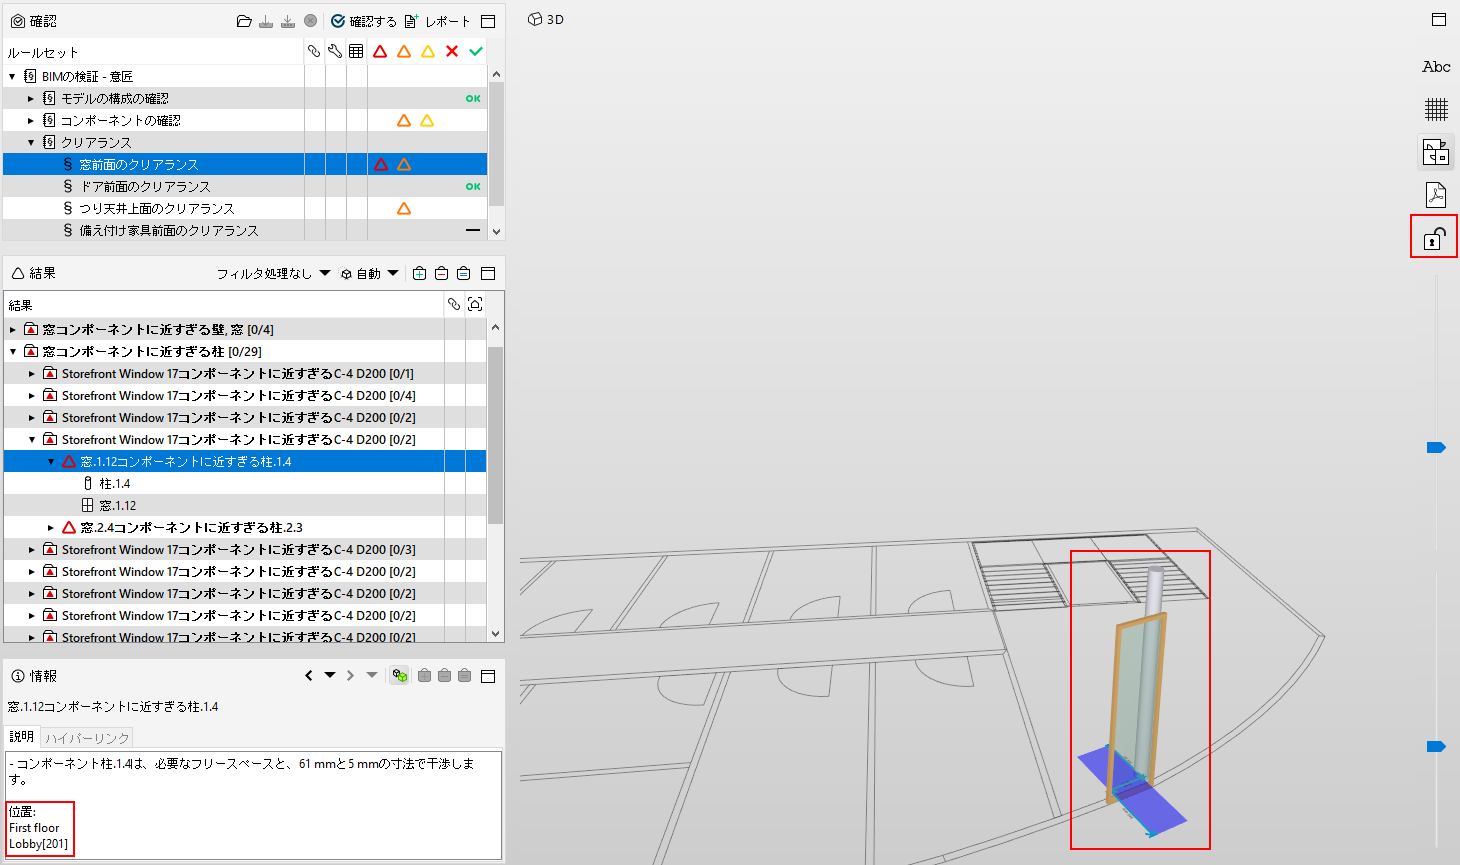Viewport: 1460px width, 865px height.
Task: Click the Abc markup text tool
Action: click(x=1436, y=67)
